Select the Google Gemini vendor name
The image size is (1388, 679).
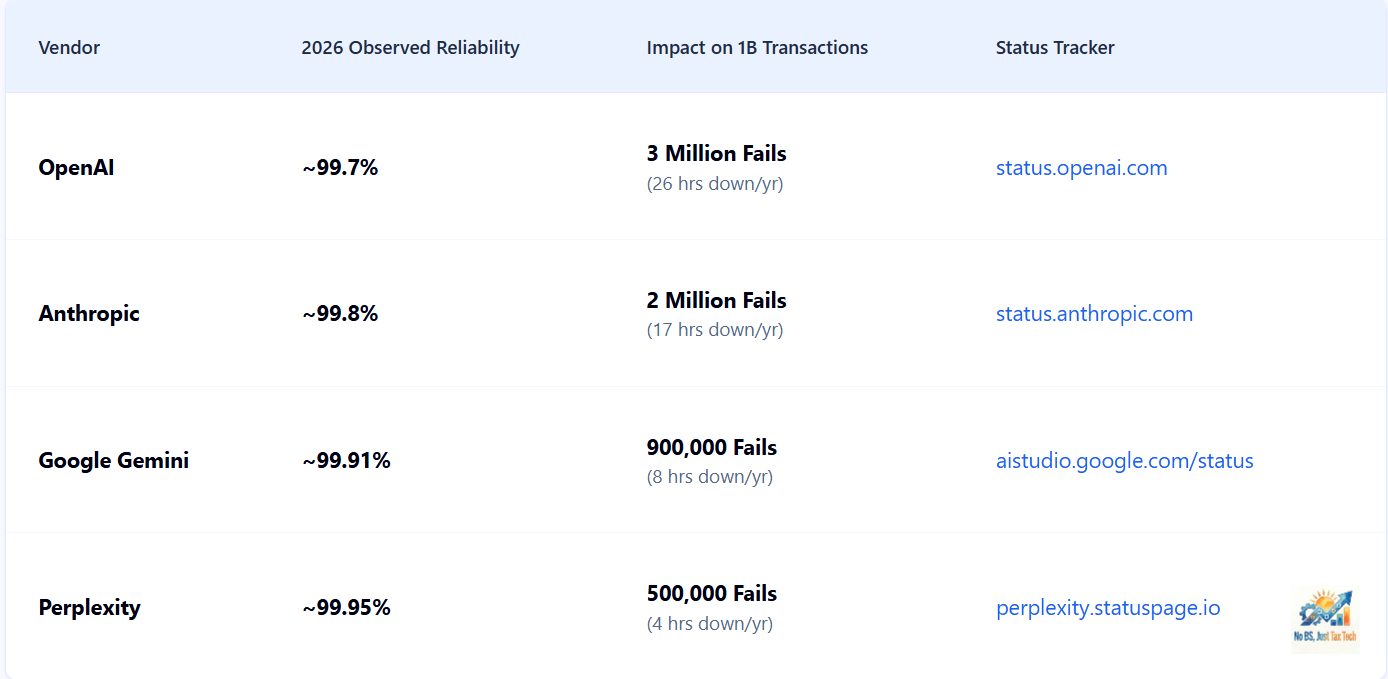(x=113, y=461)
